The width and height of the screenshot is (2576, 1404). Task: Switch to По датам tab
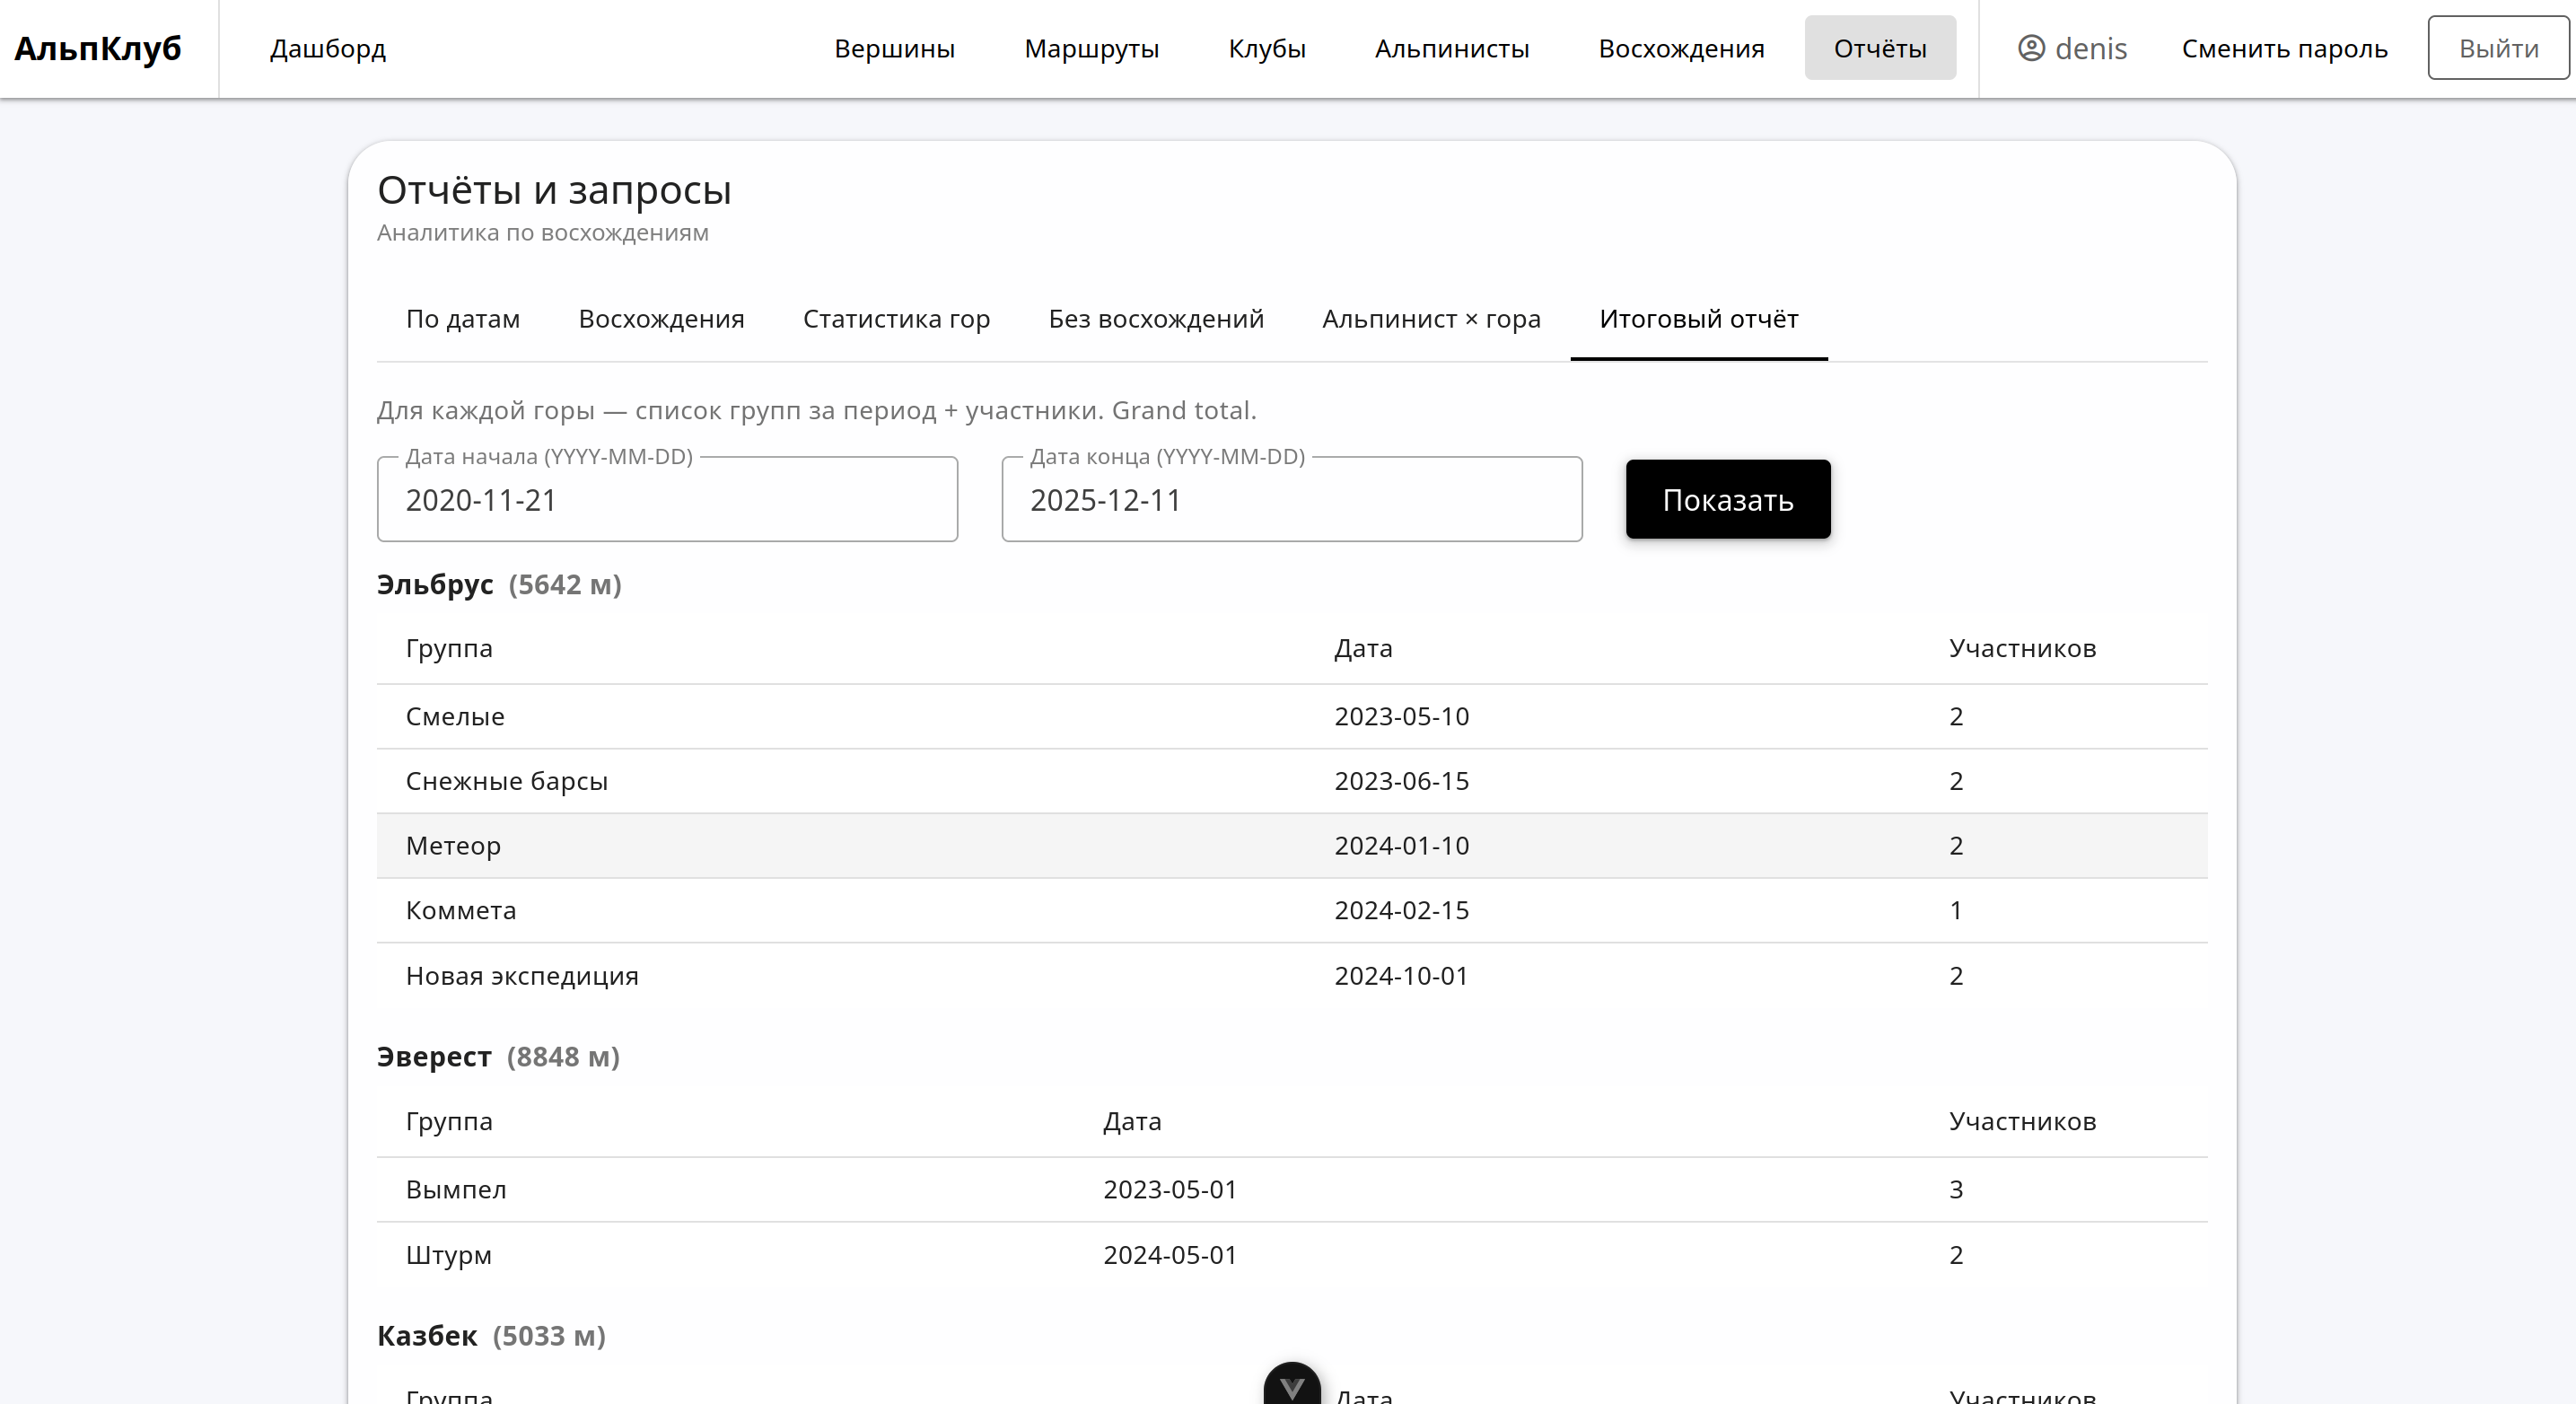[463, 319]
